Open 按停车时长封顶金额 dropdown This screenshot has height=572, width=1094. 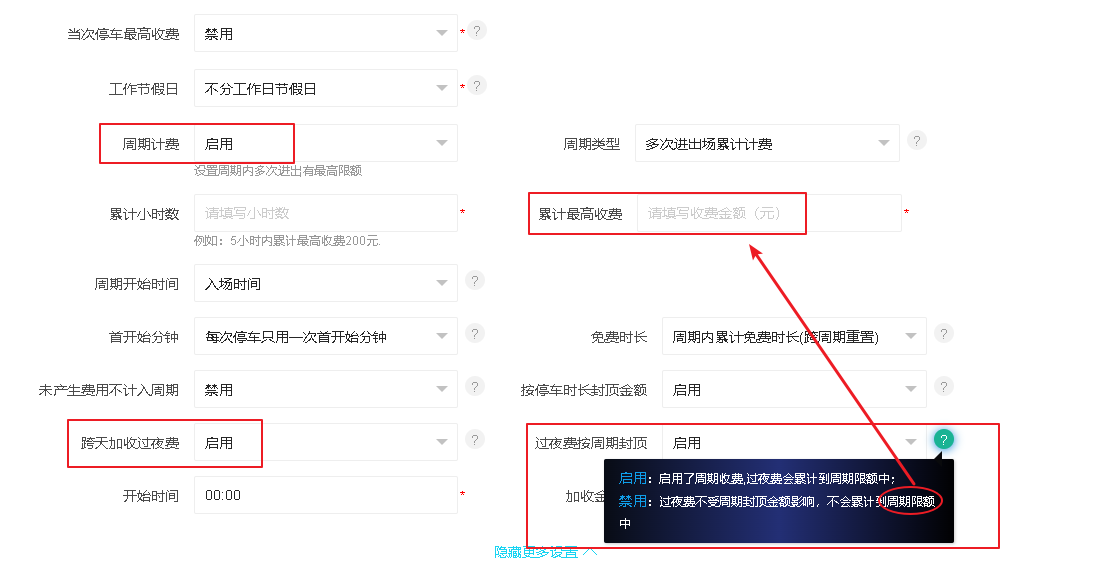tap(794, 389)
